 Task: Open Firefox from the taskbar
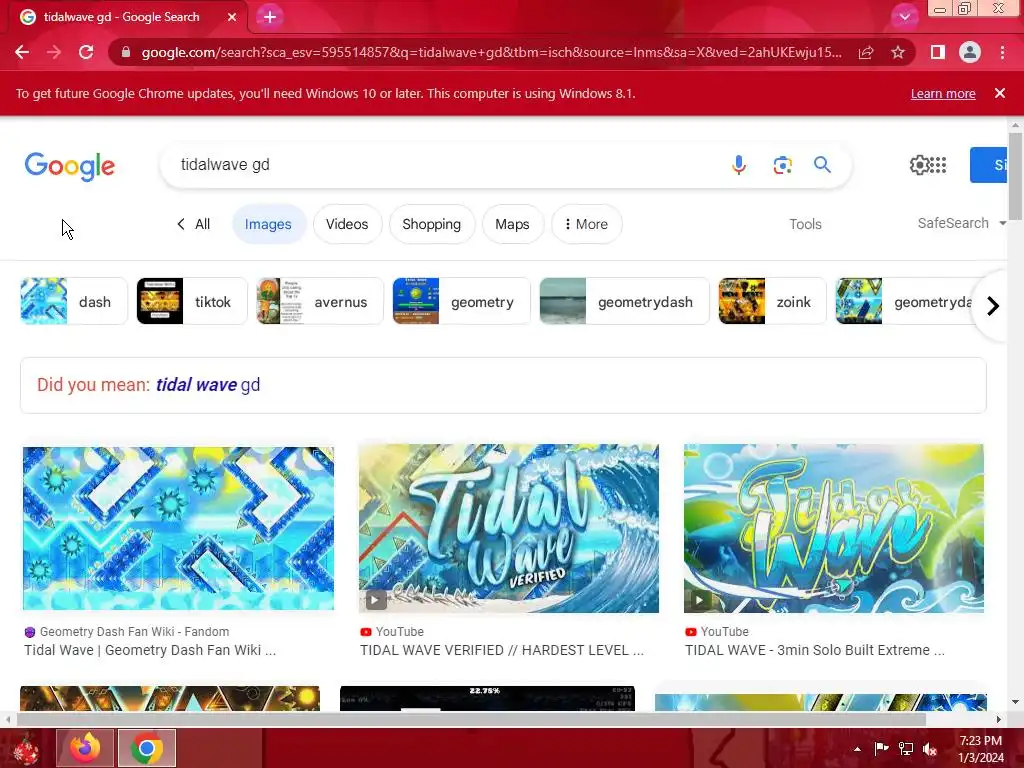coord(86,748)
